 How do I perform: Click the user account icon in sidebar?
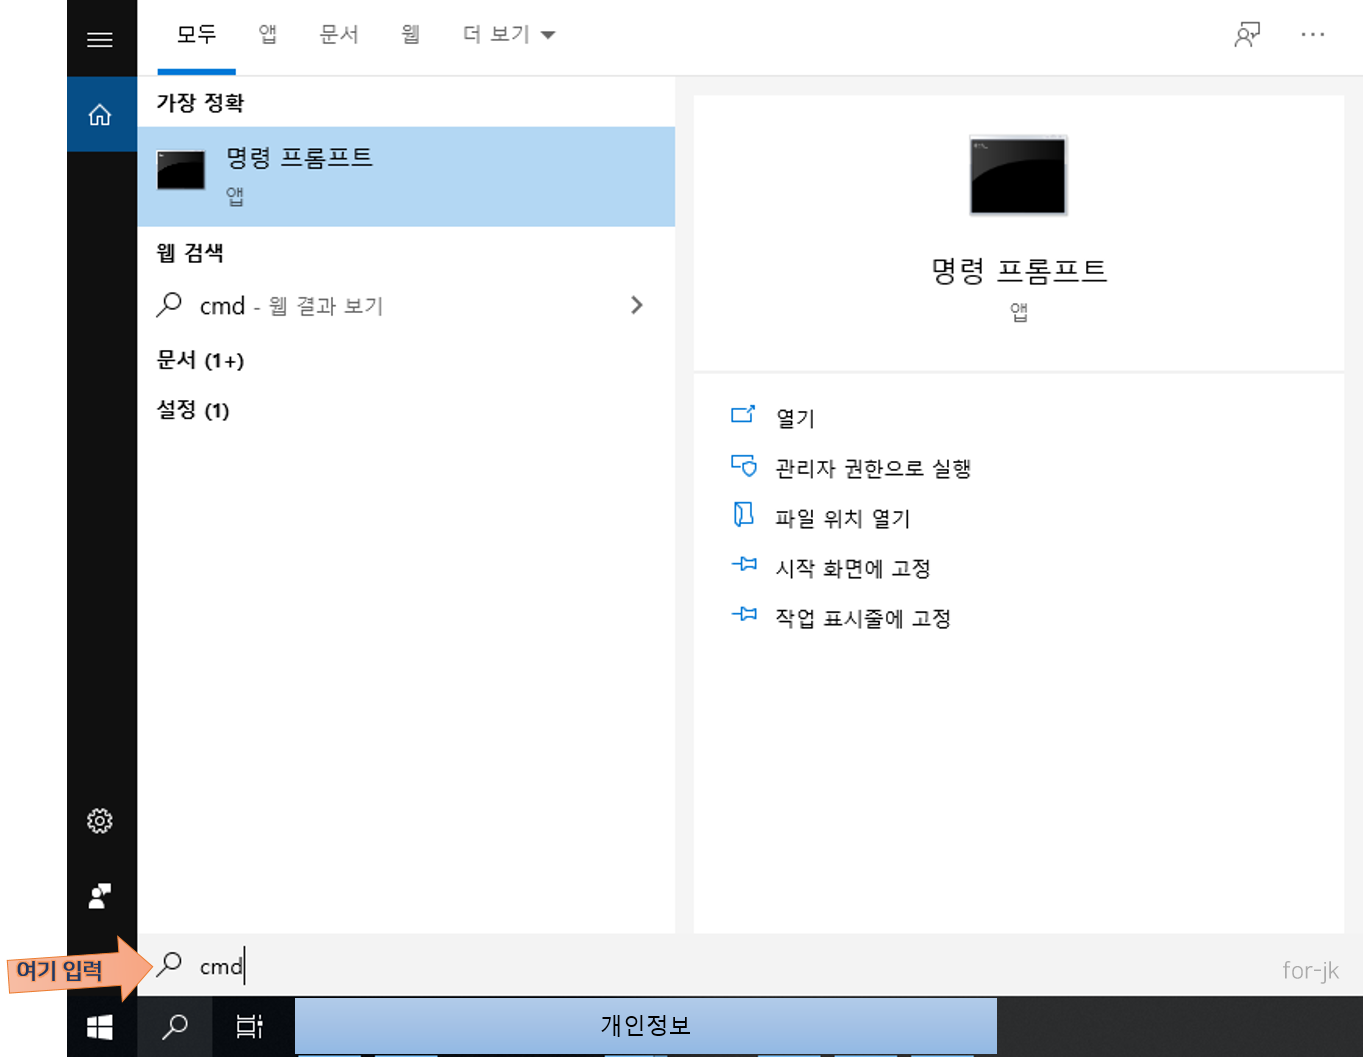point(100,896)
